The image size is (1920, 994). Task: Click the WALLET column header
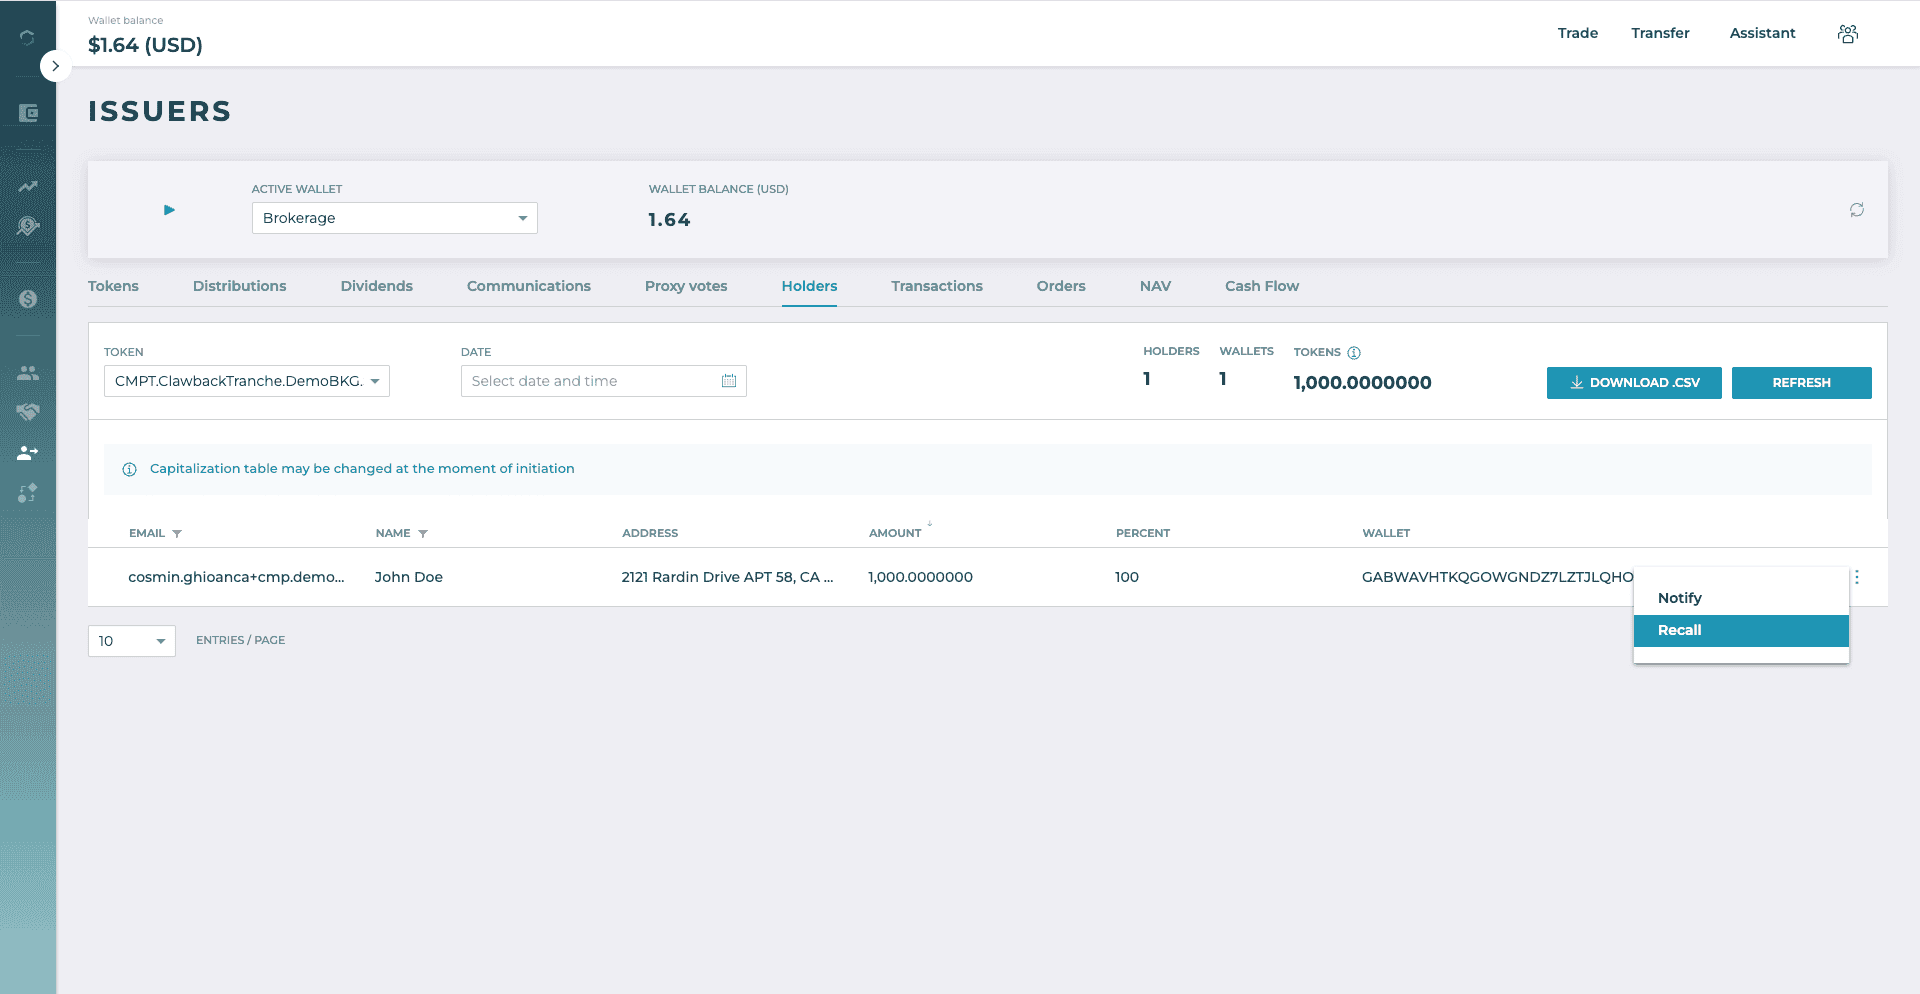tap(1386, 533)
